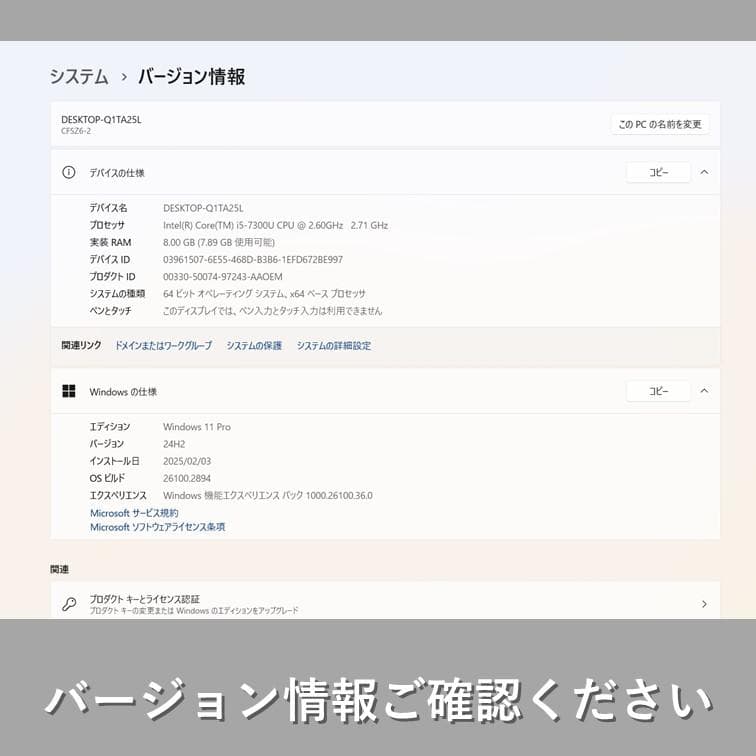Click the OS ビルド label
This screenshot has width=756, height=756.
[x=108, y=478]
